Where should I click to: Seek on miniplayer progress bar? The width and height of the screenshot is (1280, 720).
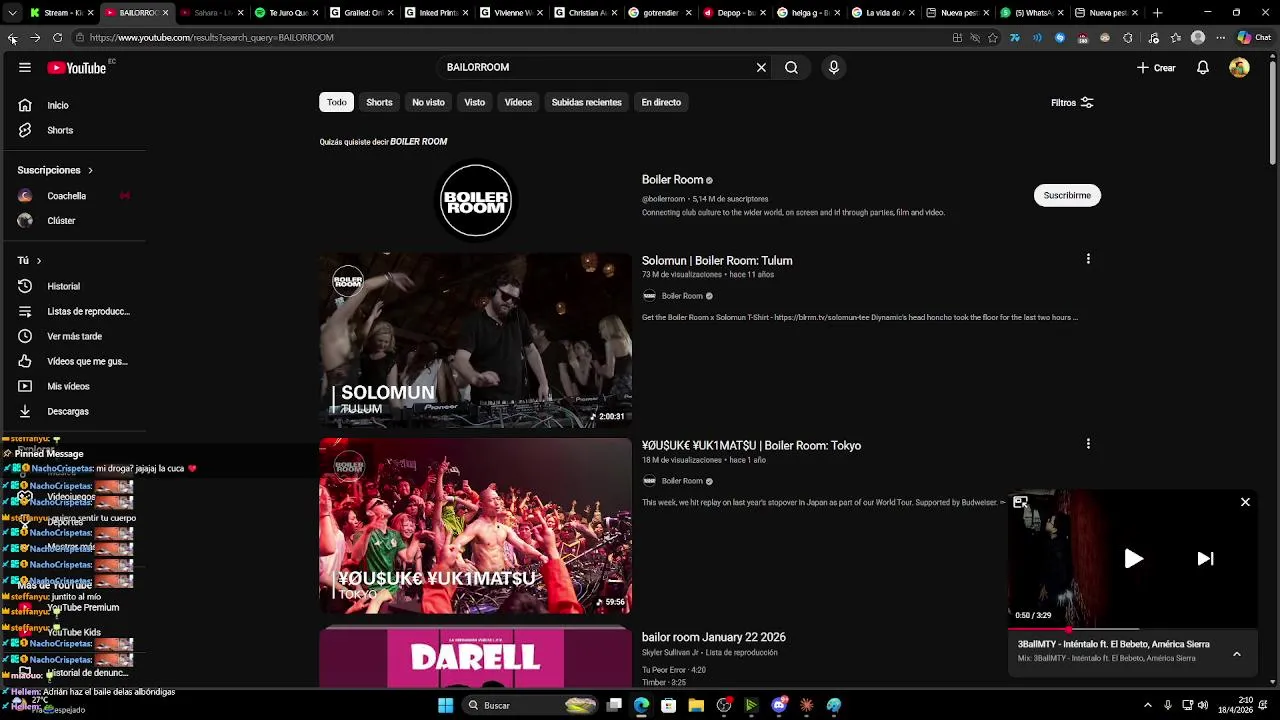[1132, 630]
